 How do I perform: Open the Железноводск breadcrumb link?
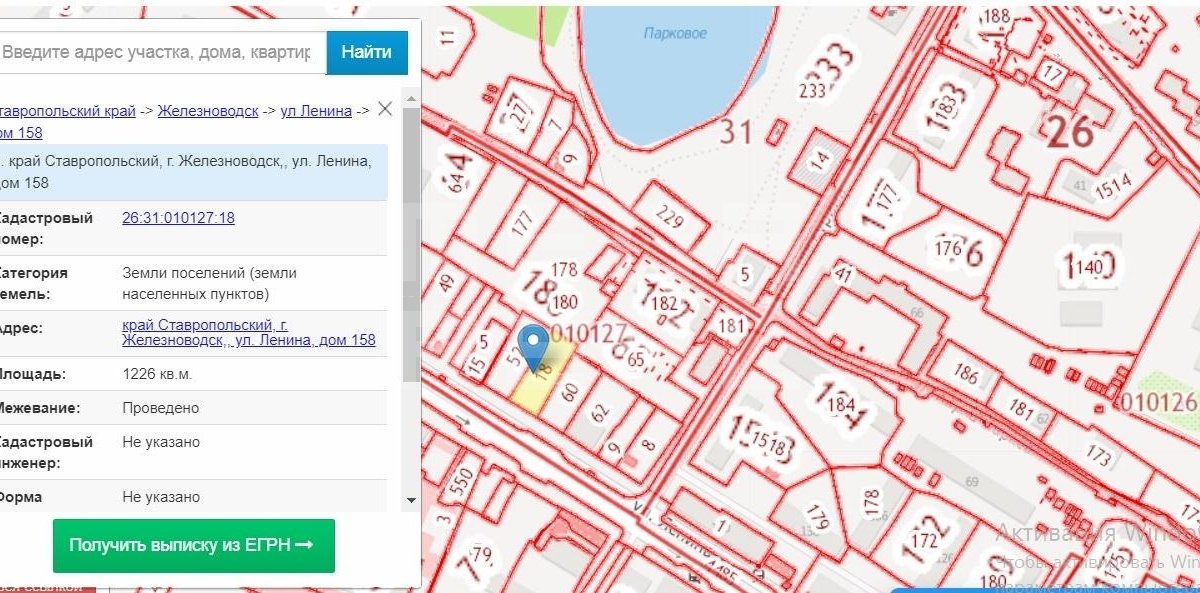(208, 111)
